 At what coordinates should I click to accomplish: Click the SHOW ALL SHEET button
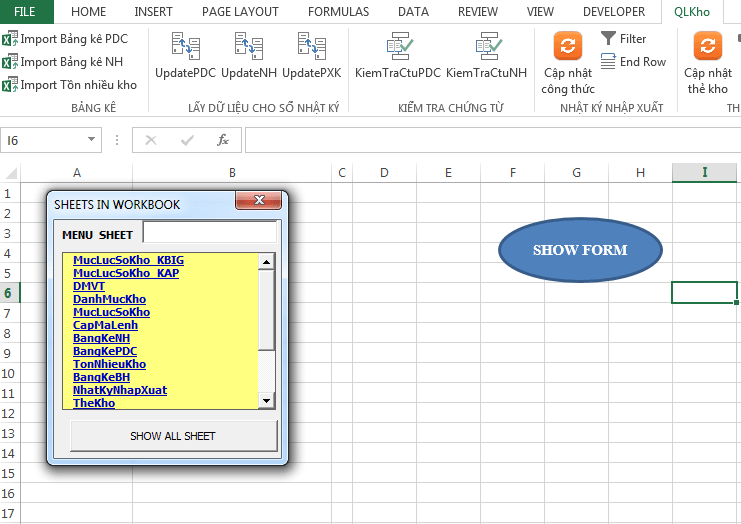tap(173, 436)
